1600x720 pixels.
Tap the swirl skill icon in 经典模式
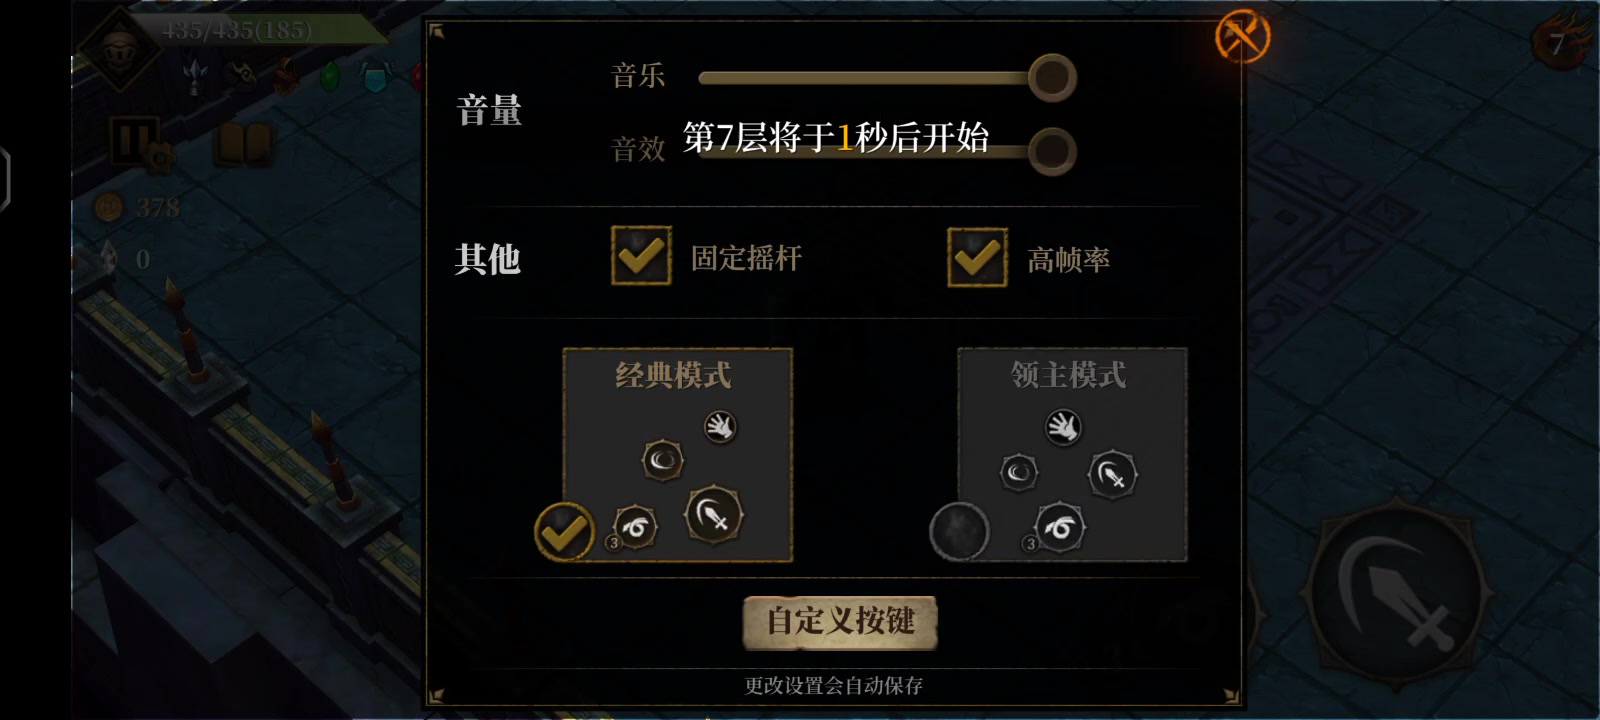(x=662, y=460)
